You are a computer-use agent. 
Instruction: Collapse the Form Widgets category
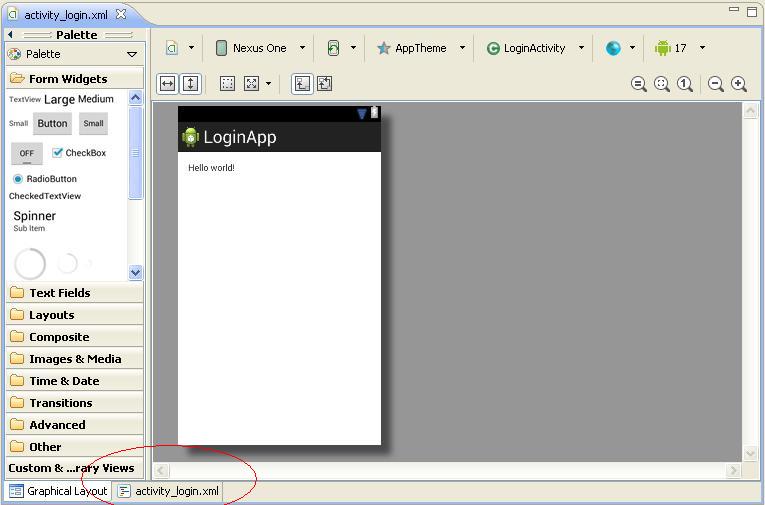[75, 79]
